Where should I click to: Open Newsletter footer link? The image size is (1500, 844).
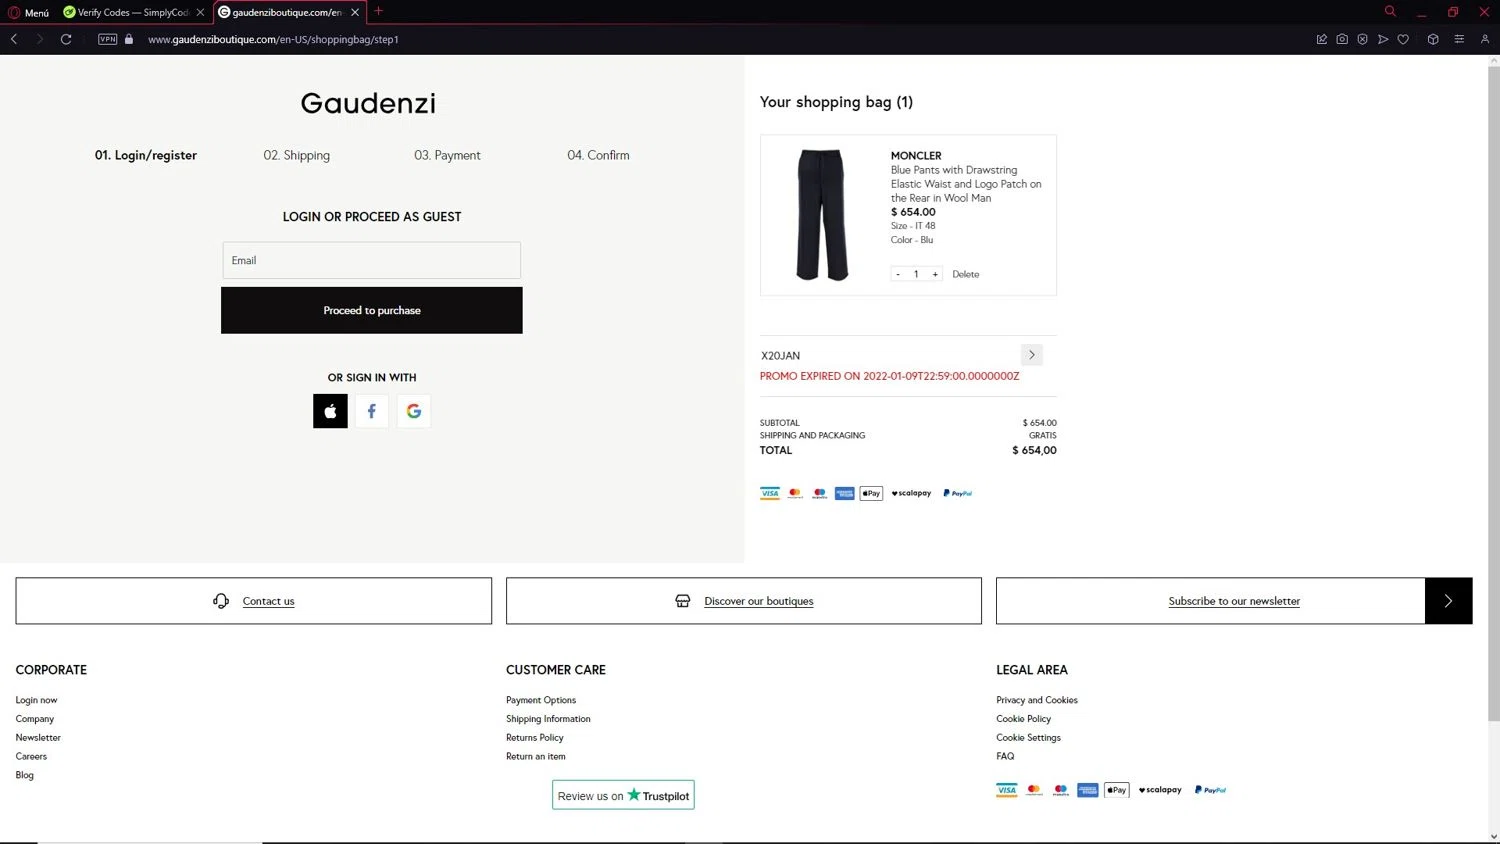[38, 738]
